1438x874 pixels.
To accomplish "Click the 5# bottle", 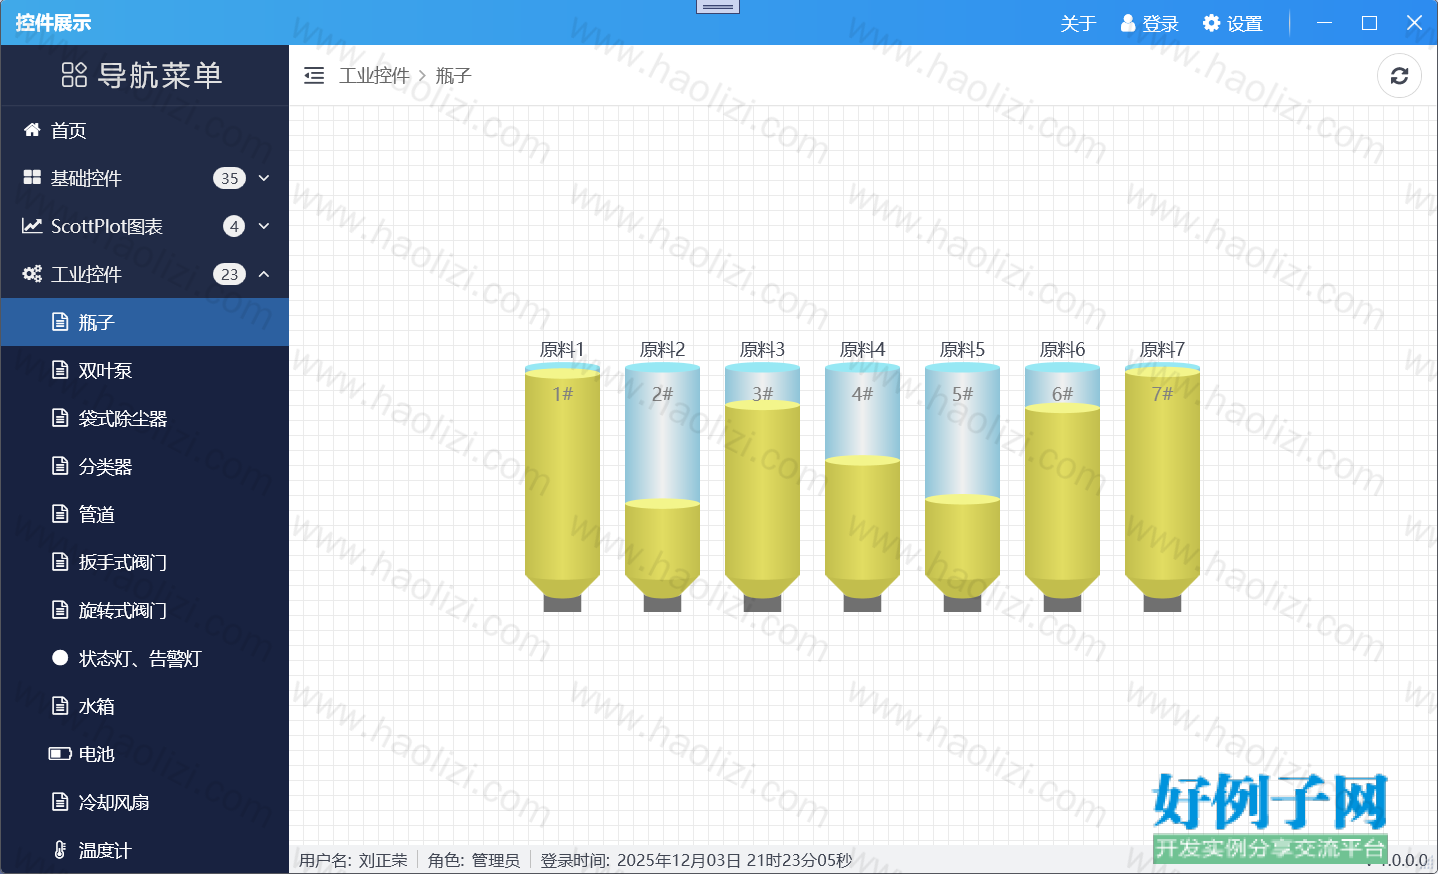I will pos(962,488).
